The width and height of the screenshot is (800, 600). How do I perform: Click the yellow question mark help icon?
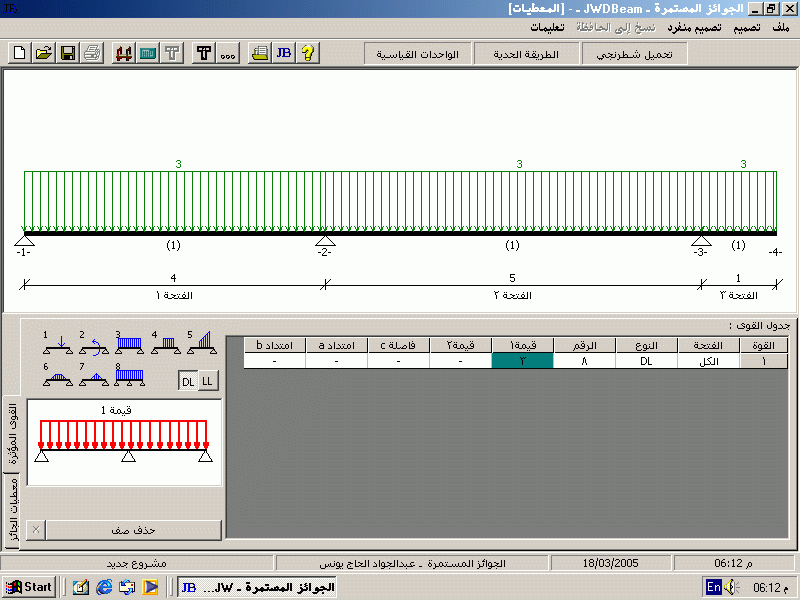(308, 53)
